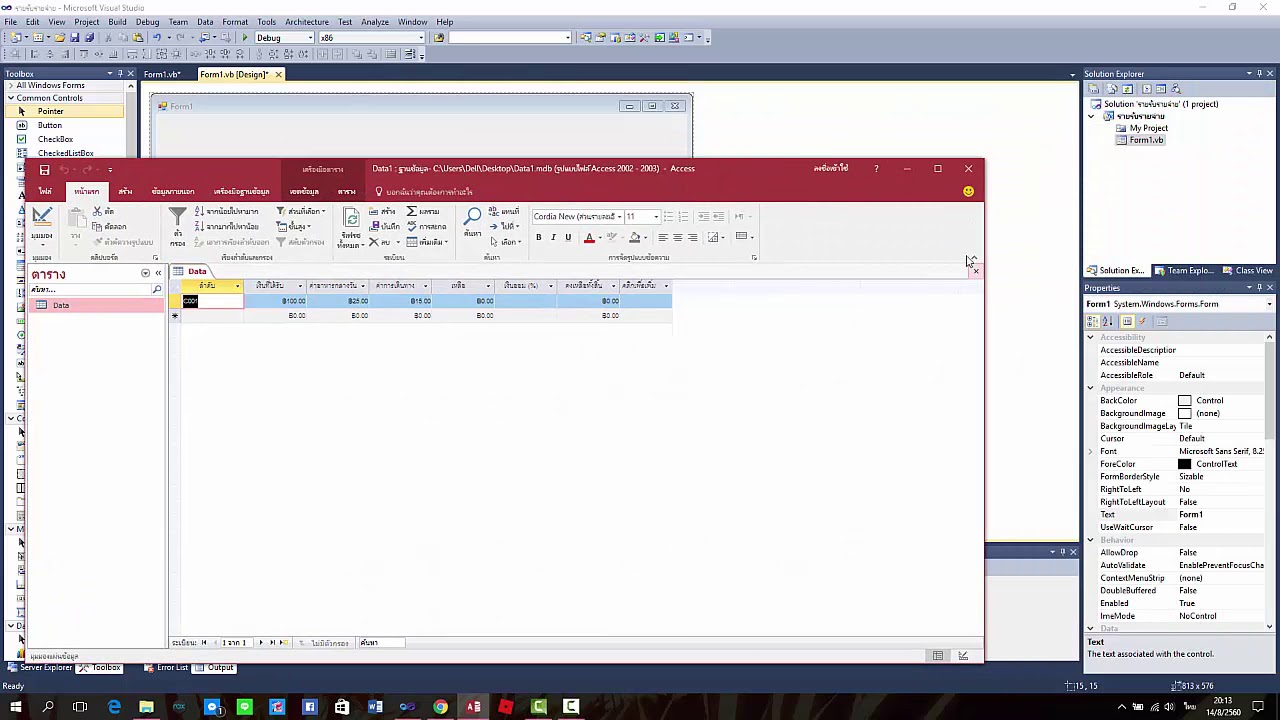Click the Events lightning icon in Properties panel
Screen dimensions: 1280x720
1143,321
